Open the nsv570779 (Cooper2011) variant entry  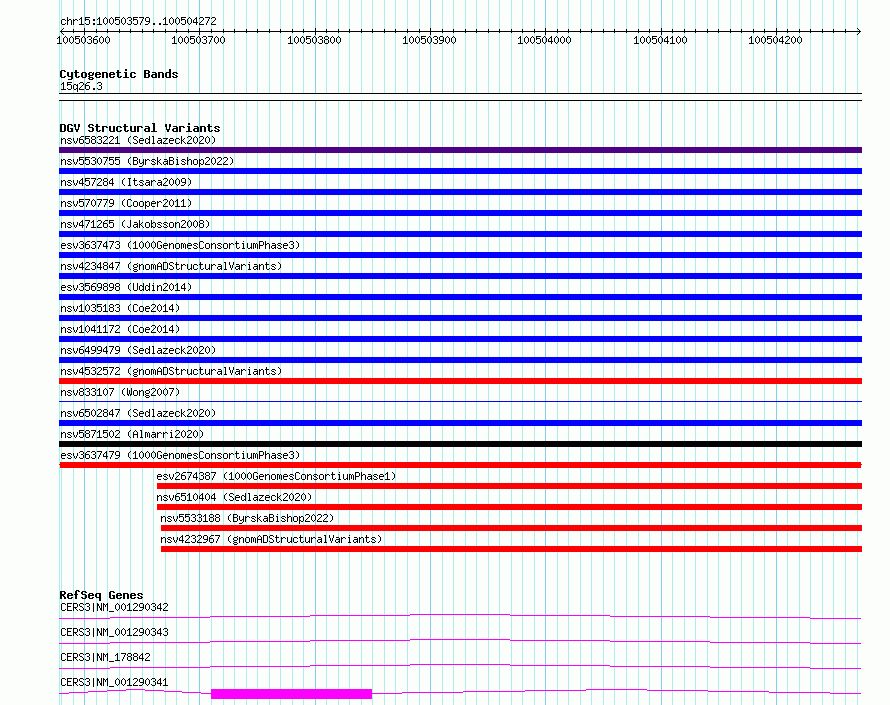[x=126, y=203]
